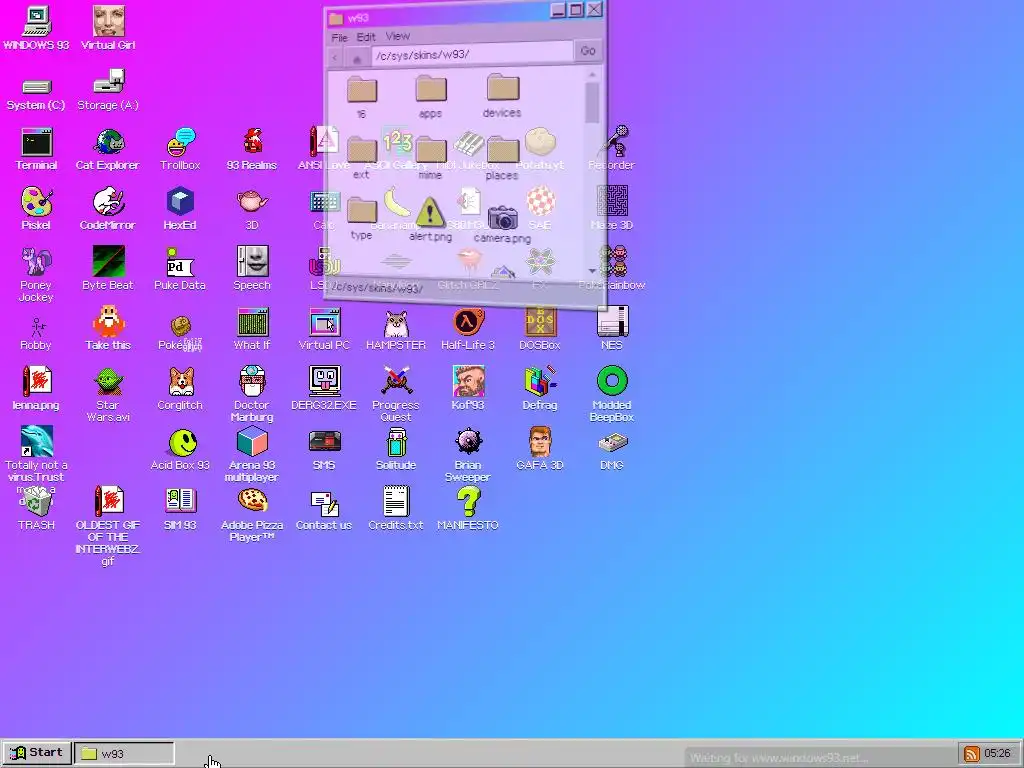
Task: Open the Terminal desktop icon
Action: [x=36, y=150]
